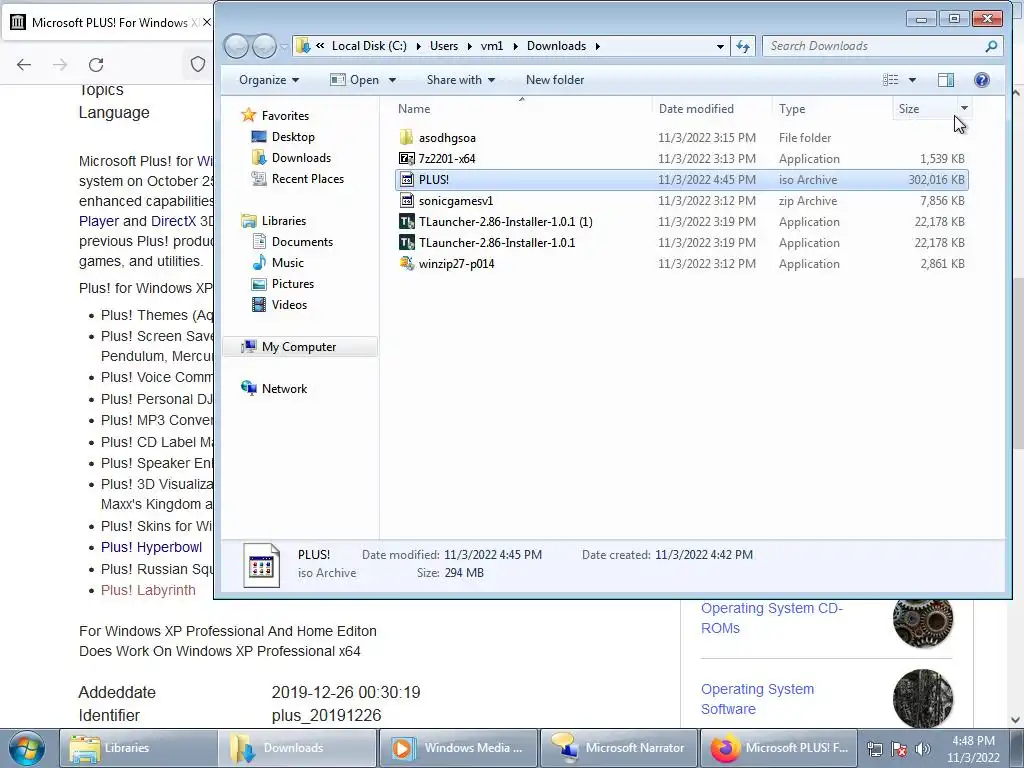Screen dimensions: 1024x768
Task: Click the search magnifier icon
Action: click(x=991, y=46)
